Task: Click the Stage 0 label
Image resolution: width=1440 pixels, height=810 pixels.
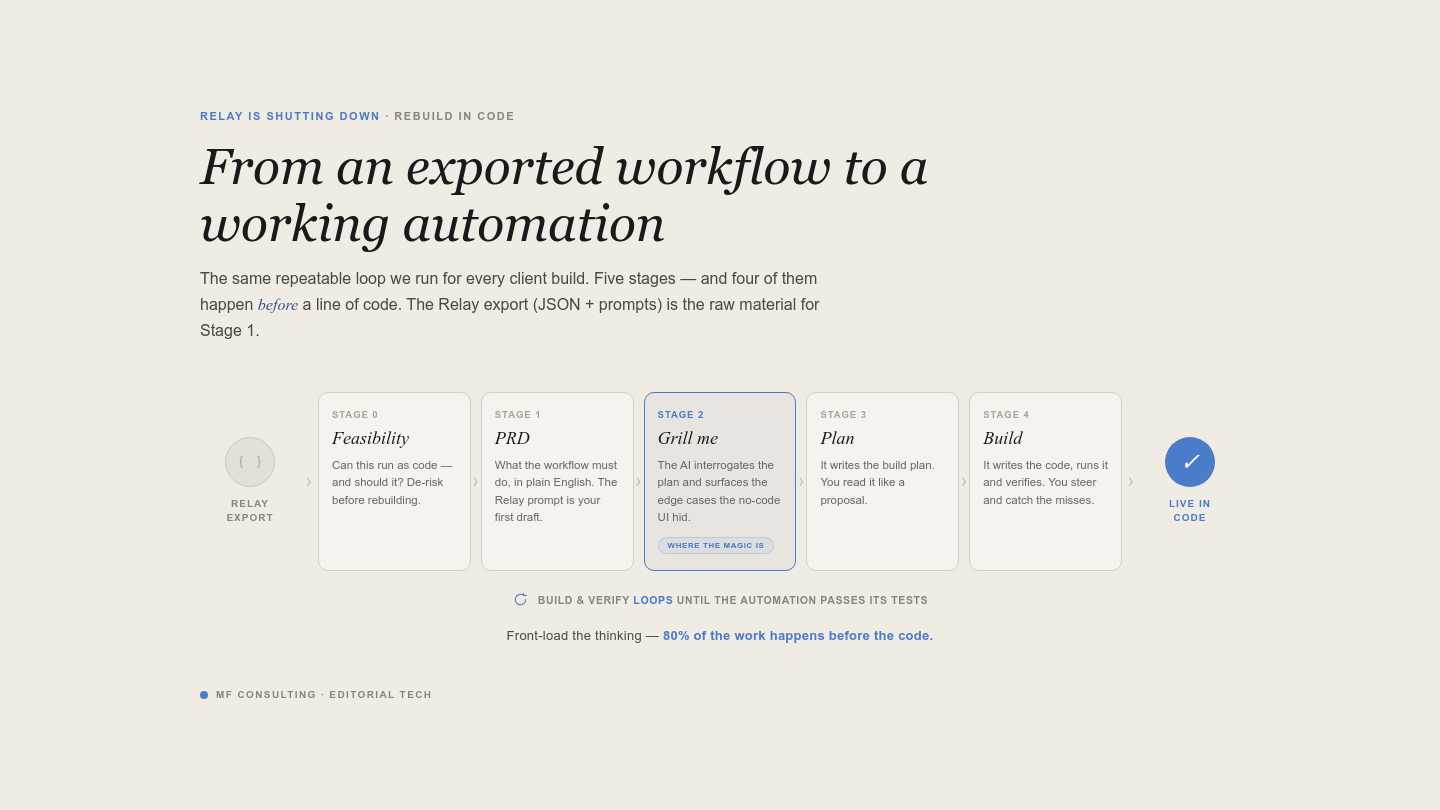Action: pos(355,415)
